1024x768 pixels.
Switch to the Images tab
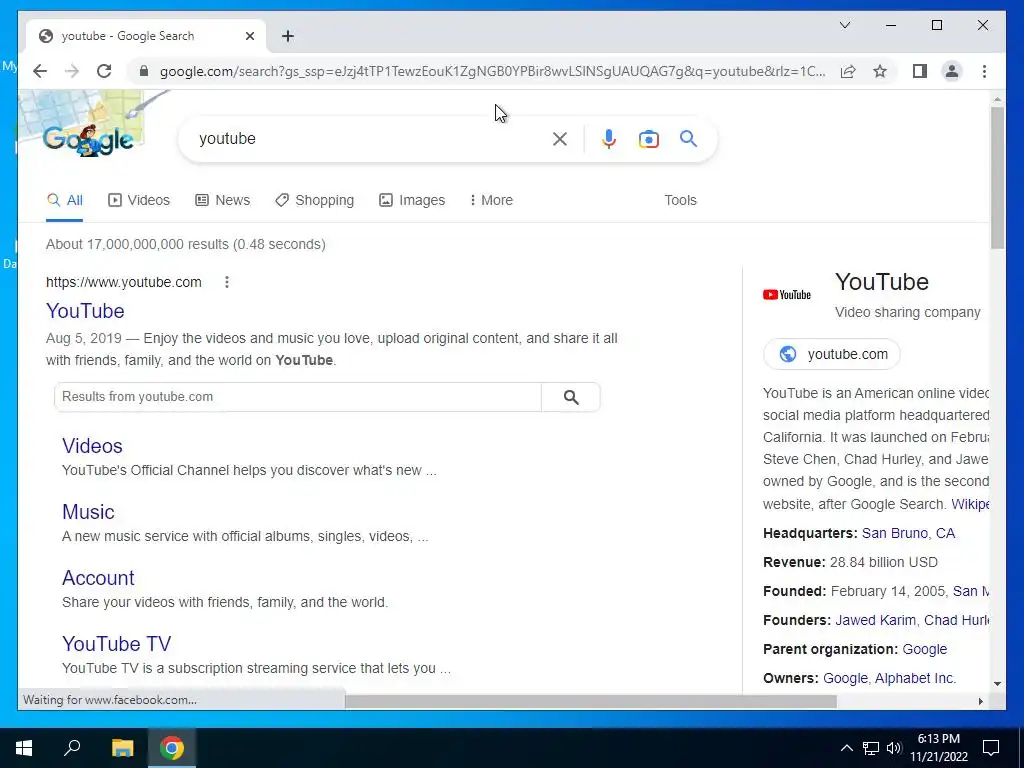click(x=412, y=200)
